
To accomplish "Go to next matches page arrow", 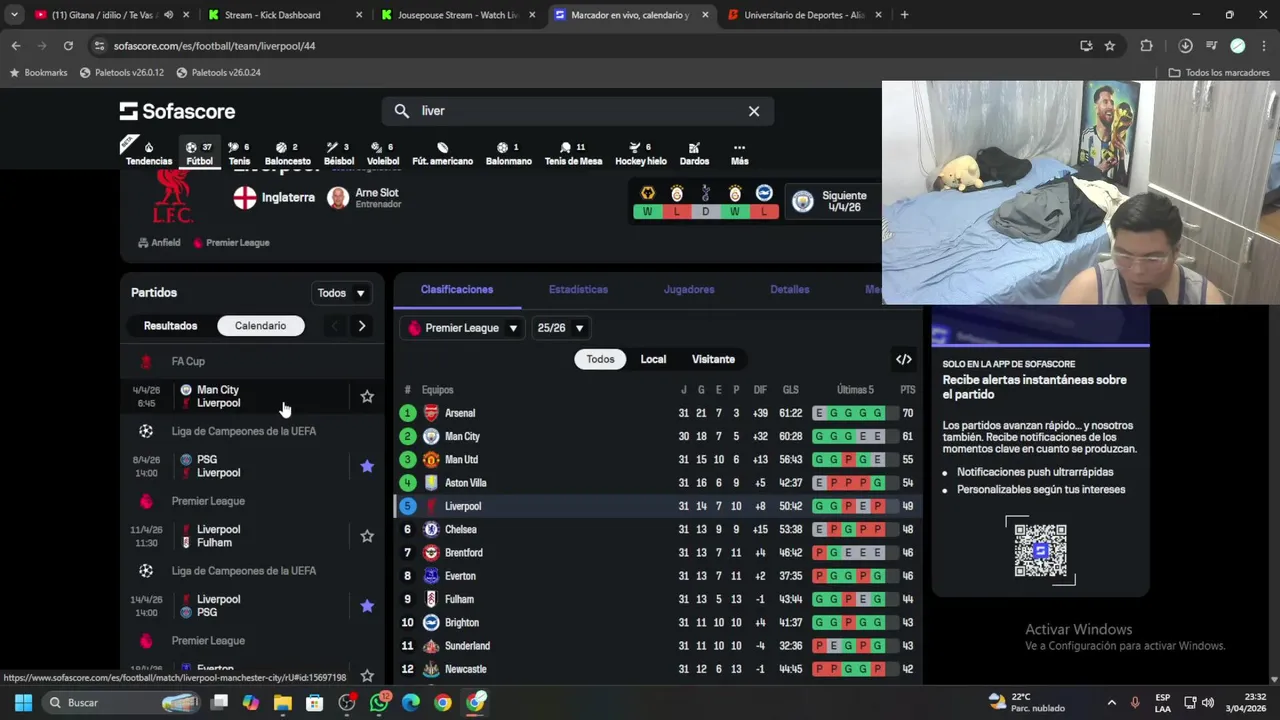I will click(x=361, y=326).
